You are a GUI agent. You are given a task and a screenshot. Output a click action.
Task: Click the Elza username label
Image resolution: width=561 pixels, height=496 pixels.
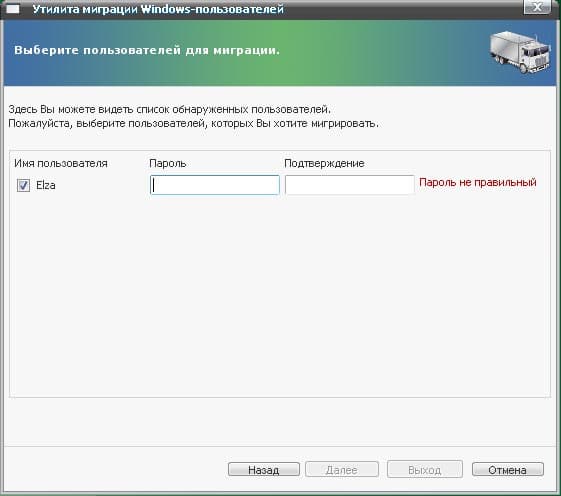tap(46, 185)
